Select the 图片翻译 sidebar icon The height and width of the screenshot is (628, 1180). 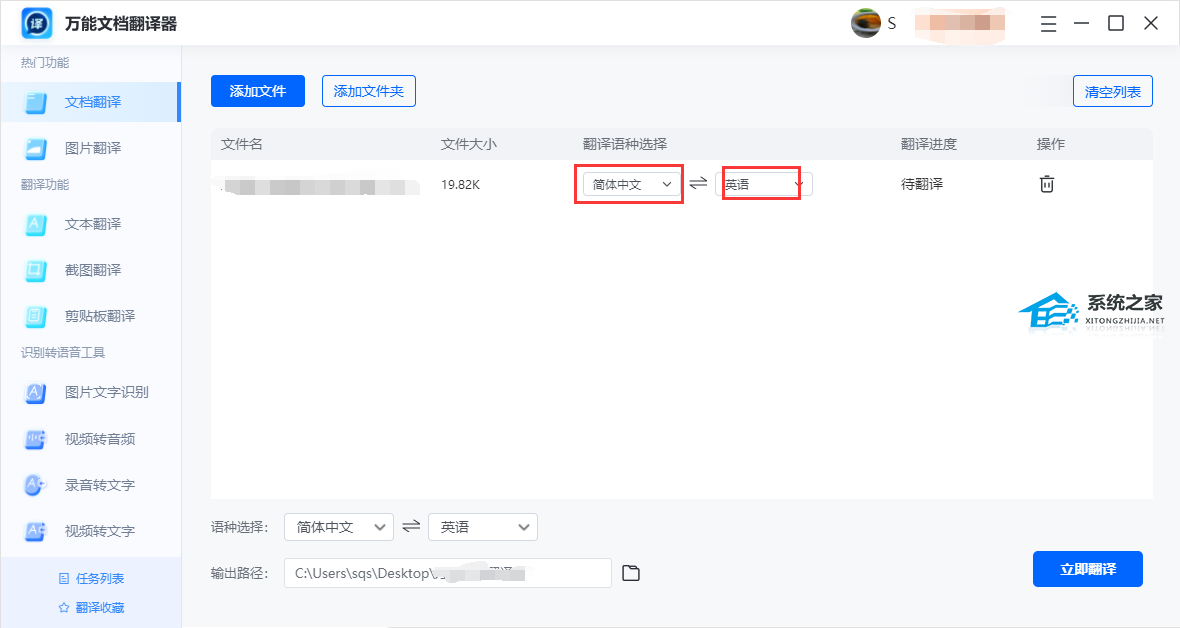pyautogui.click(x=35, y=148)
